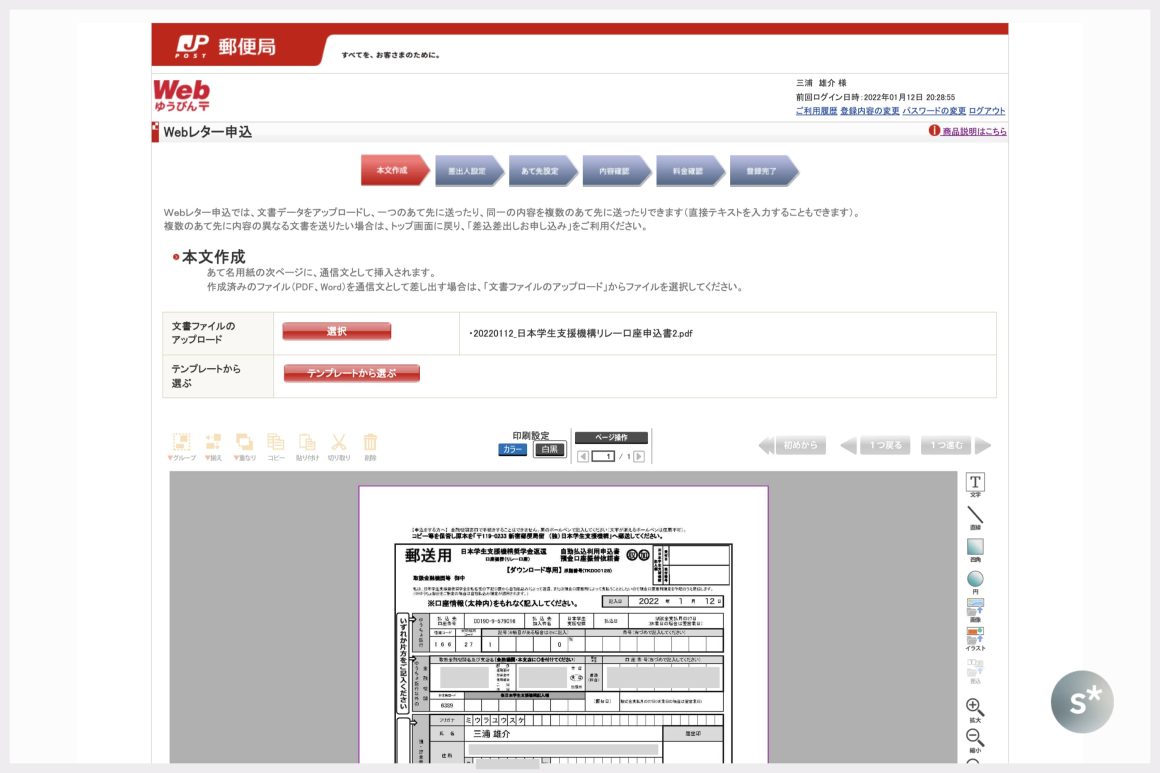Screen dimensions: 1160x773
Task: Switch print setting to 白黒
Action: tap(548, 450)
